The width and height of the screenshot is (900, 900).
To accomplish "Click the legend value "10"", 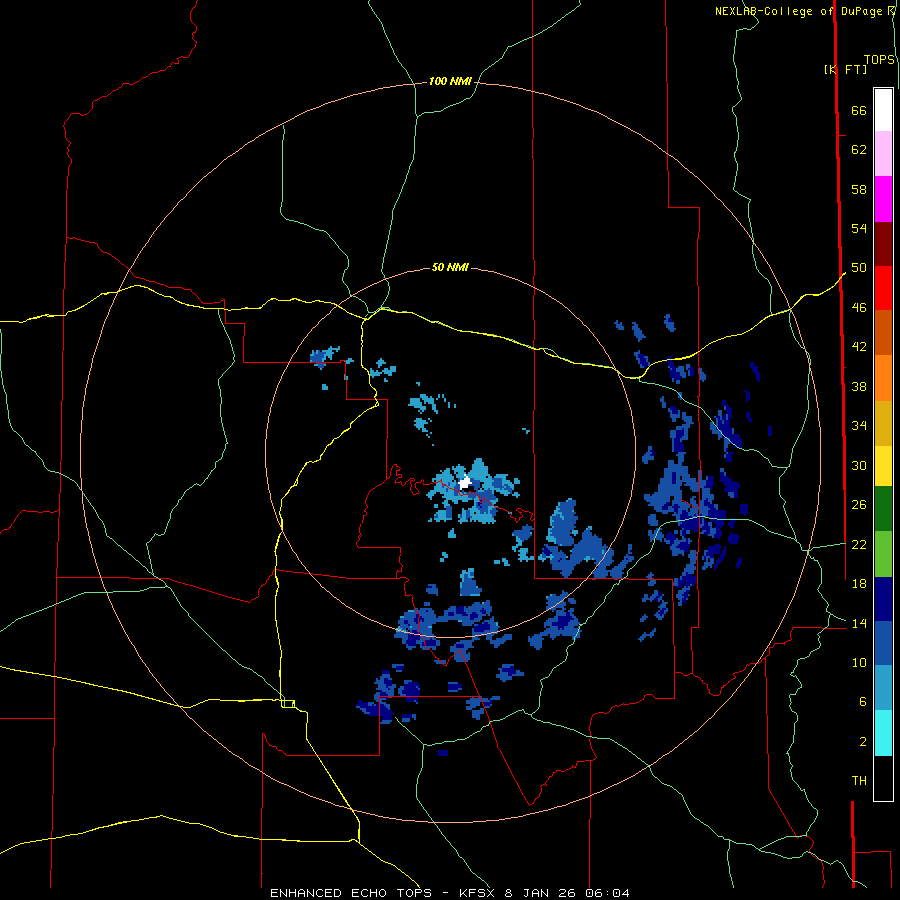I will (x=859, y=663).
